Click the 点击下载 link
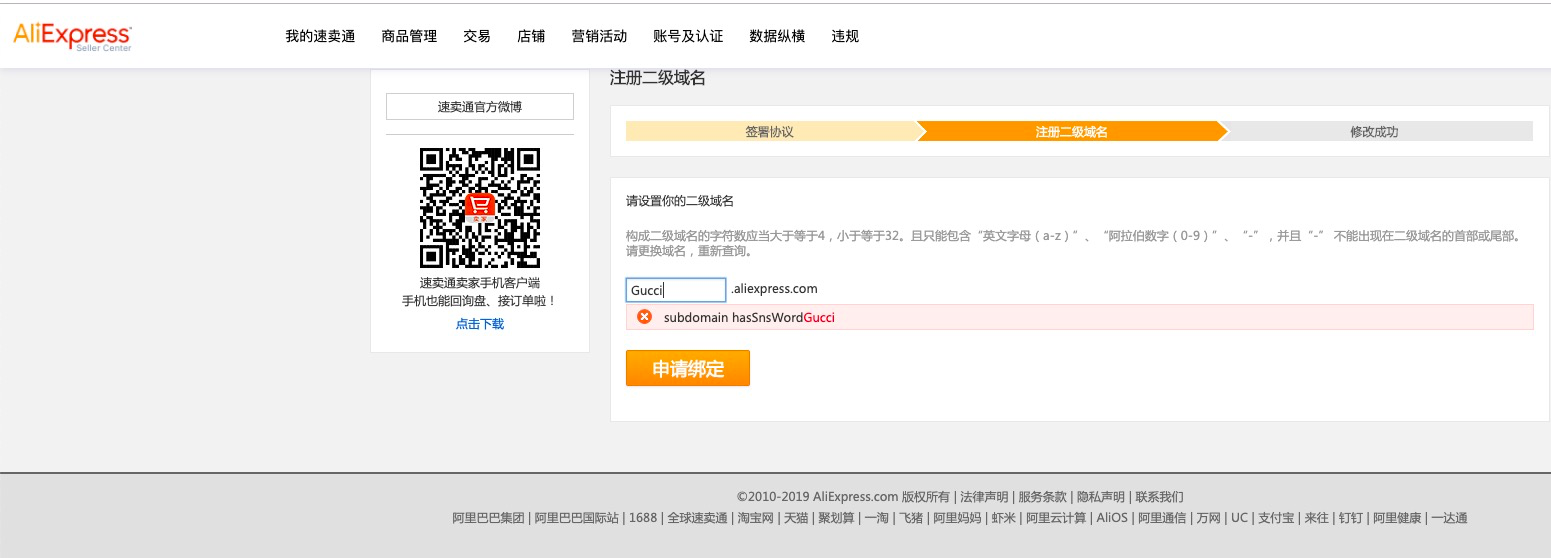1551x558 pixels. [480, 324]
